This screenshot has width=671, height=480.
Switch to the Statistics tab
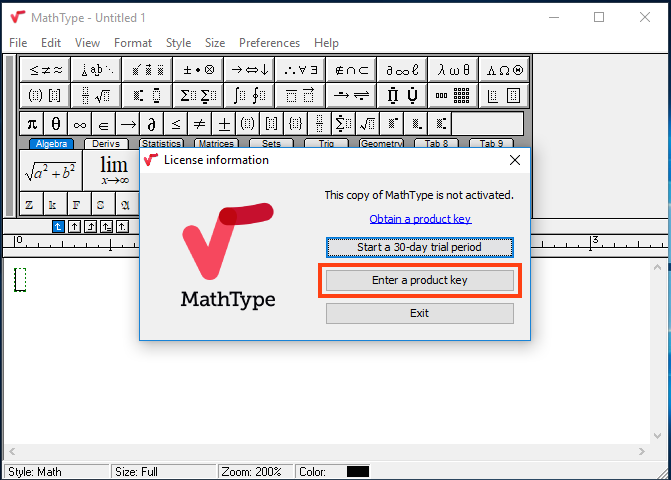(161, 144)
